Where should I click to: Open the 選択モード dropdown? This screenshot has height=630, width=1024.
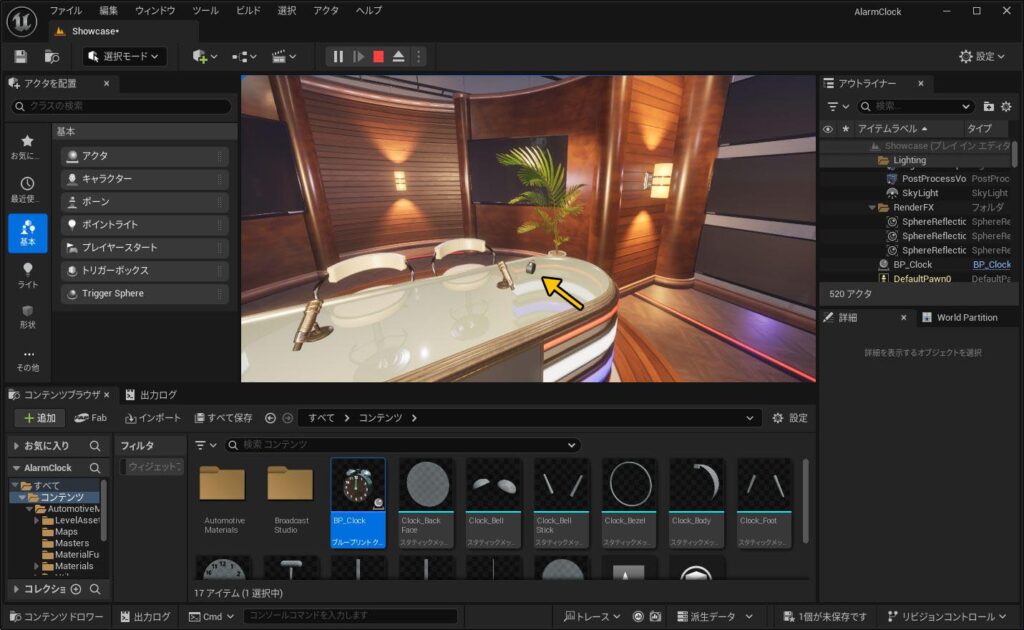[124, 57]
